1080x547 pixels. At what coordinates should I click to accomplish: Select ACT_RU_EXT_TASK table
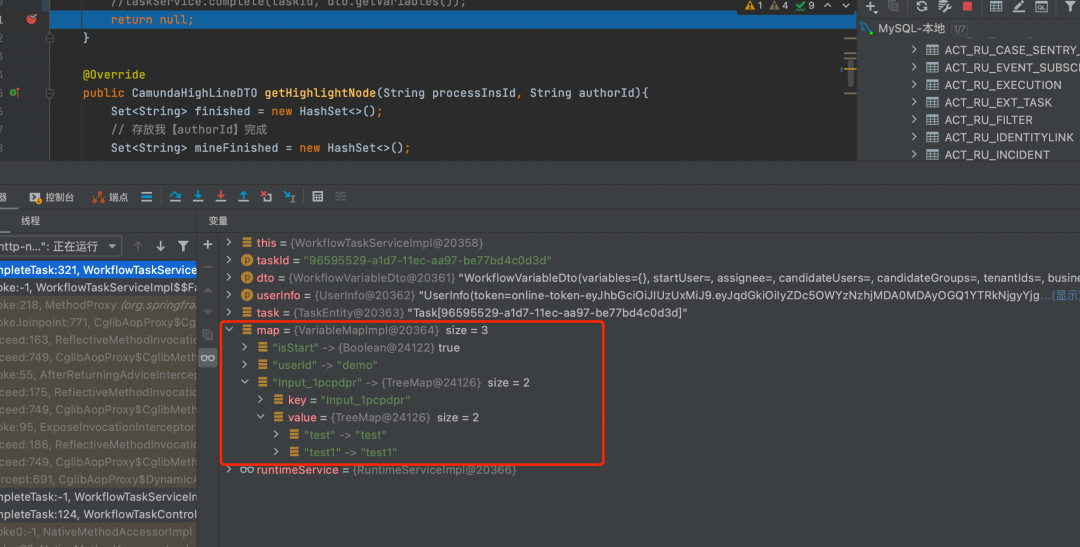pos(998,103)
